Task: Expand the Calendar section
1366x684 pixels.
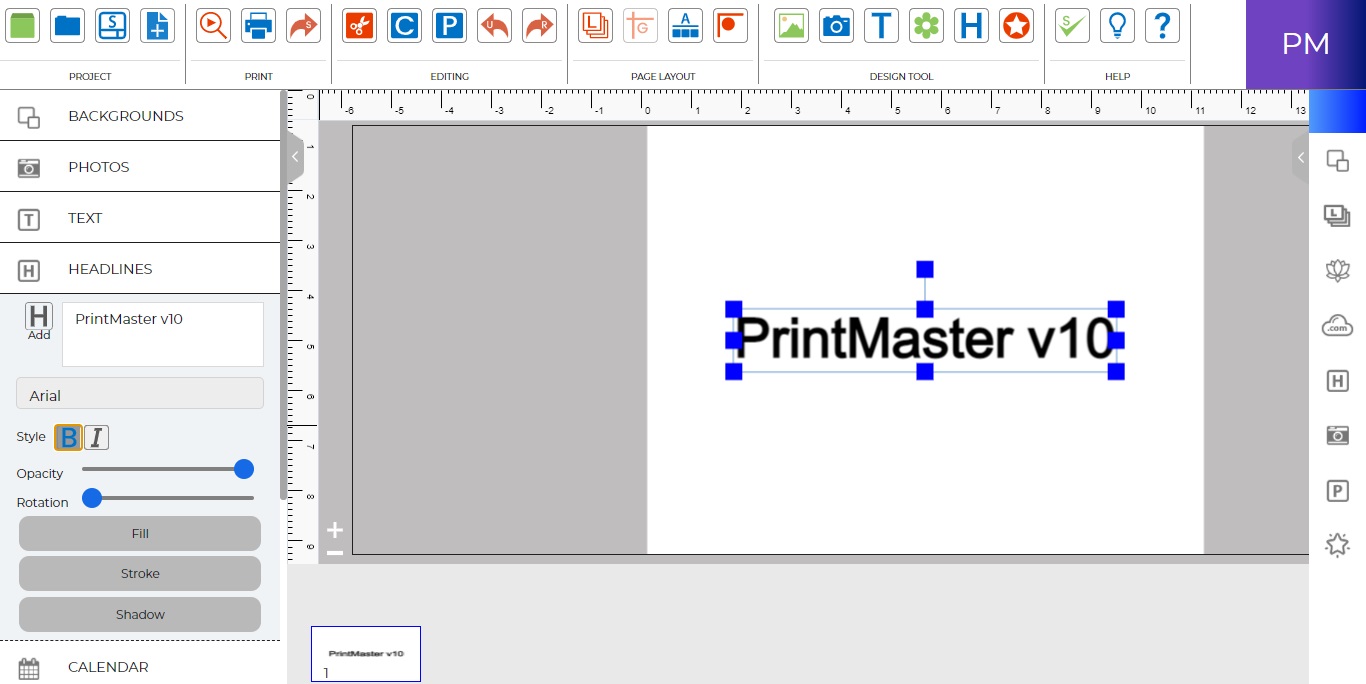Action: tap(140, 666)
